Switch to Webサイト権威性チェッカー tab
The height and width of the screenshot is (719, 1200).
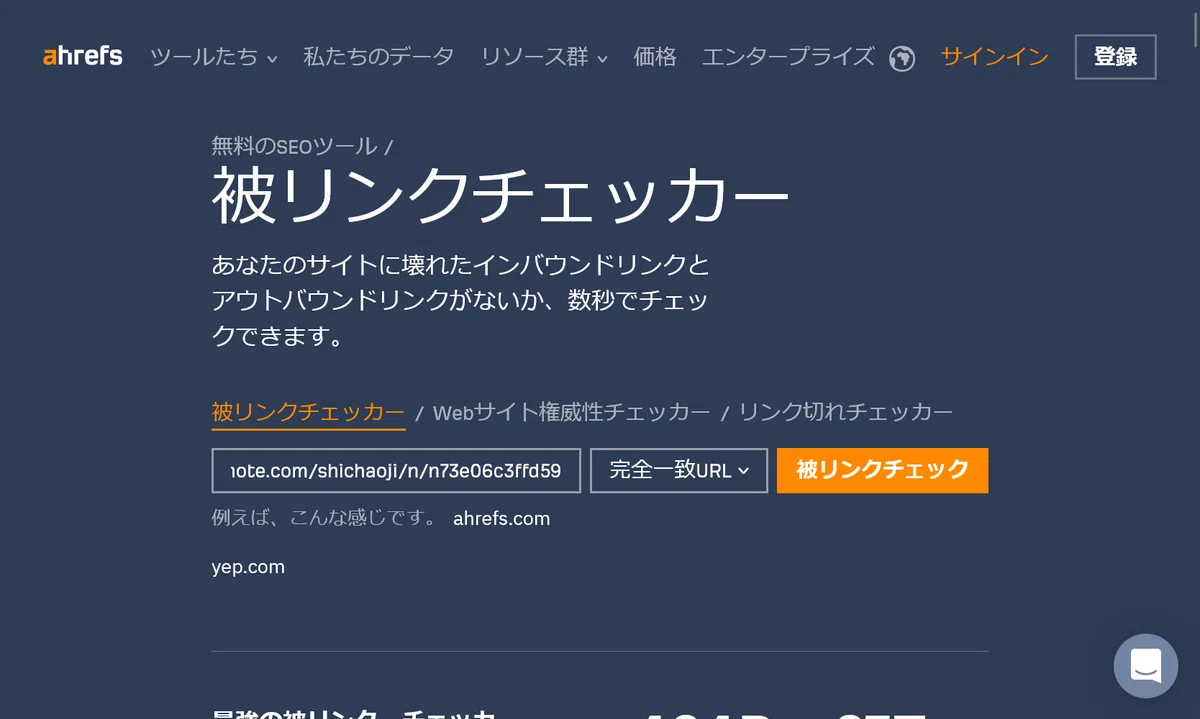(x=572, y=412)
